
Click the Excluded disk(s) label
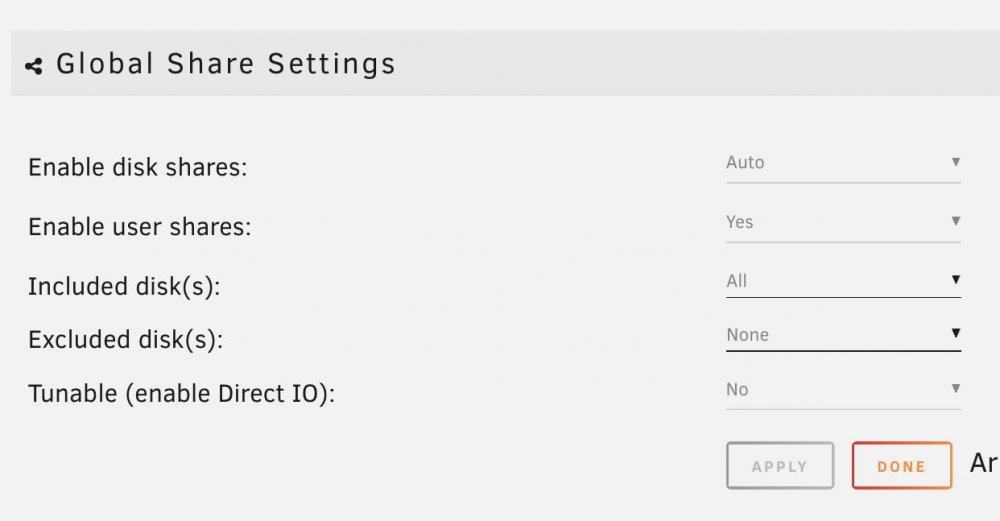pos(126,340)
